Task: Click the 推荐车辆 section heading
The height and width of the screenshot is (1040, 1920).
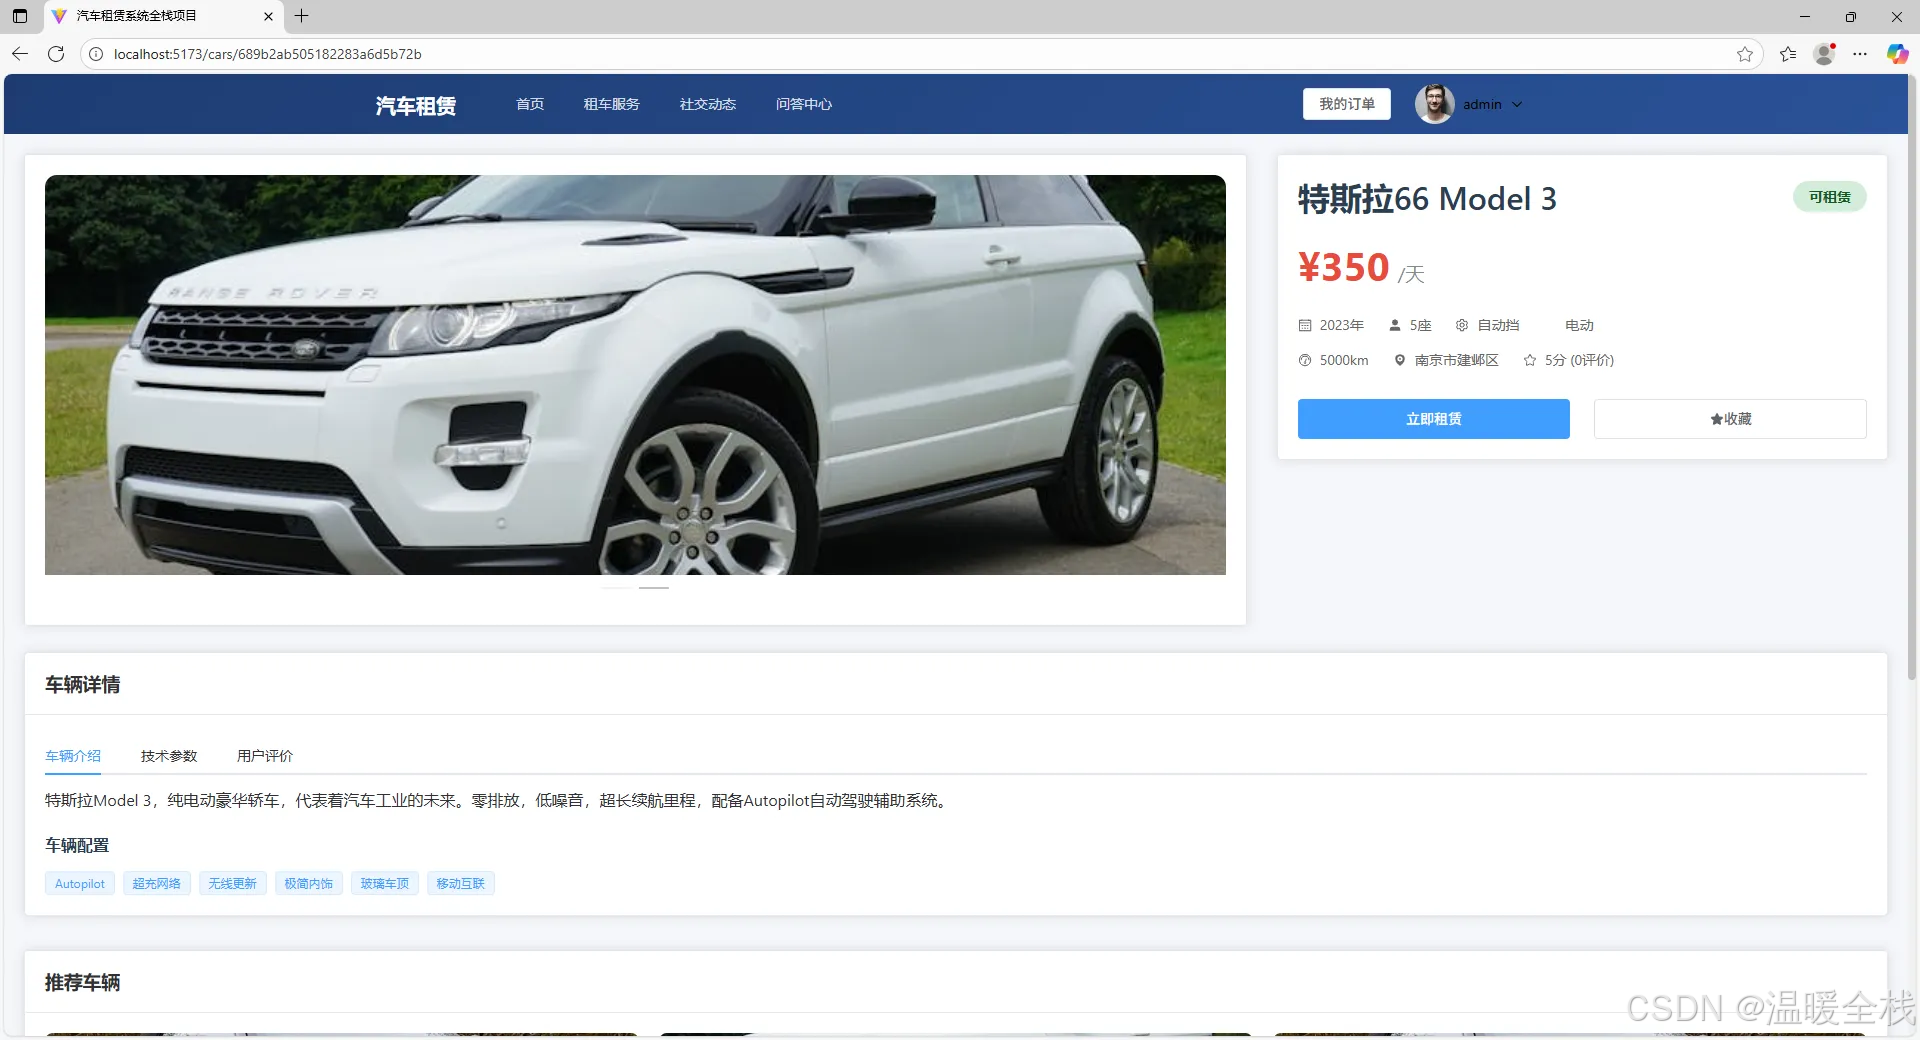Action: 83,983
